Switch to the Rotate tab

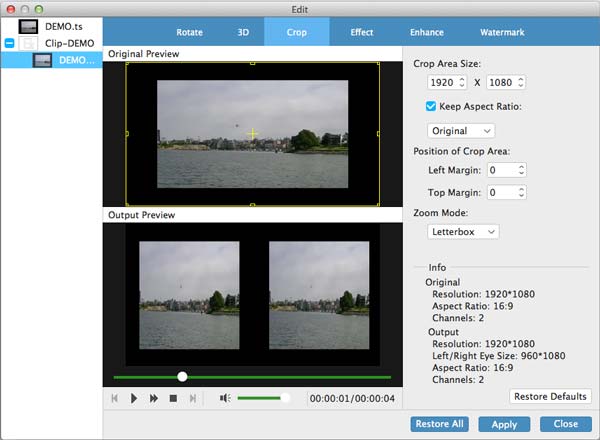(x=189, y=32)
